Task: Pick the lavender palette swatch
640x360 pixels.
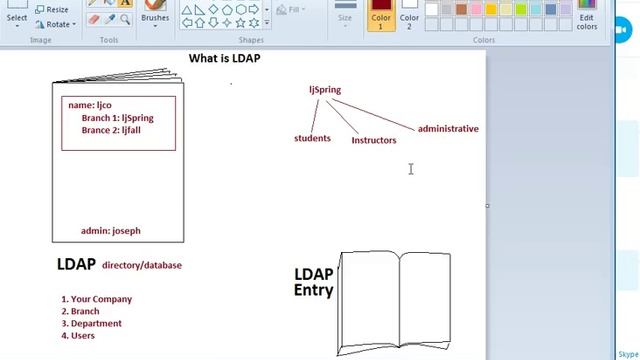Action: (566, 9)
